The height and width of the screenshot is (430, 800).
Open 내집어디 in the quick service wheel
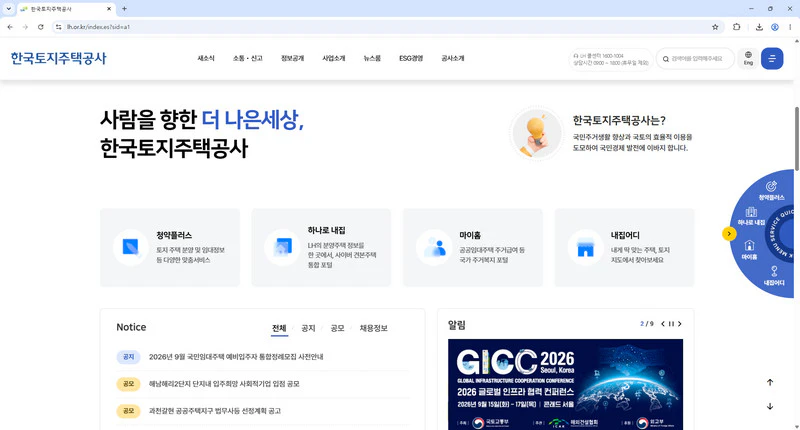774,275
